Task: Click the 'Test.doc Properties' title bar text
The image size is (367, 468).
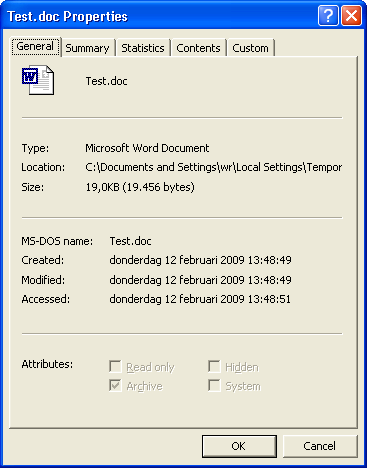Action: [67, 16]
